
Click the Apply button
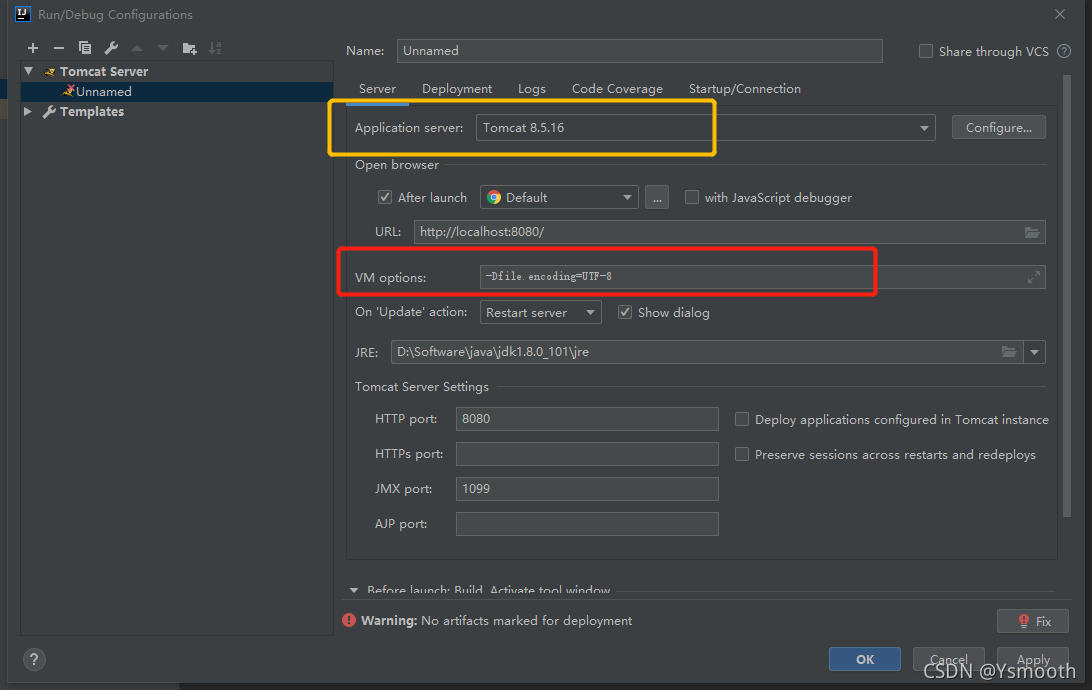pos(1033,659)
